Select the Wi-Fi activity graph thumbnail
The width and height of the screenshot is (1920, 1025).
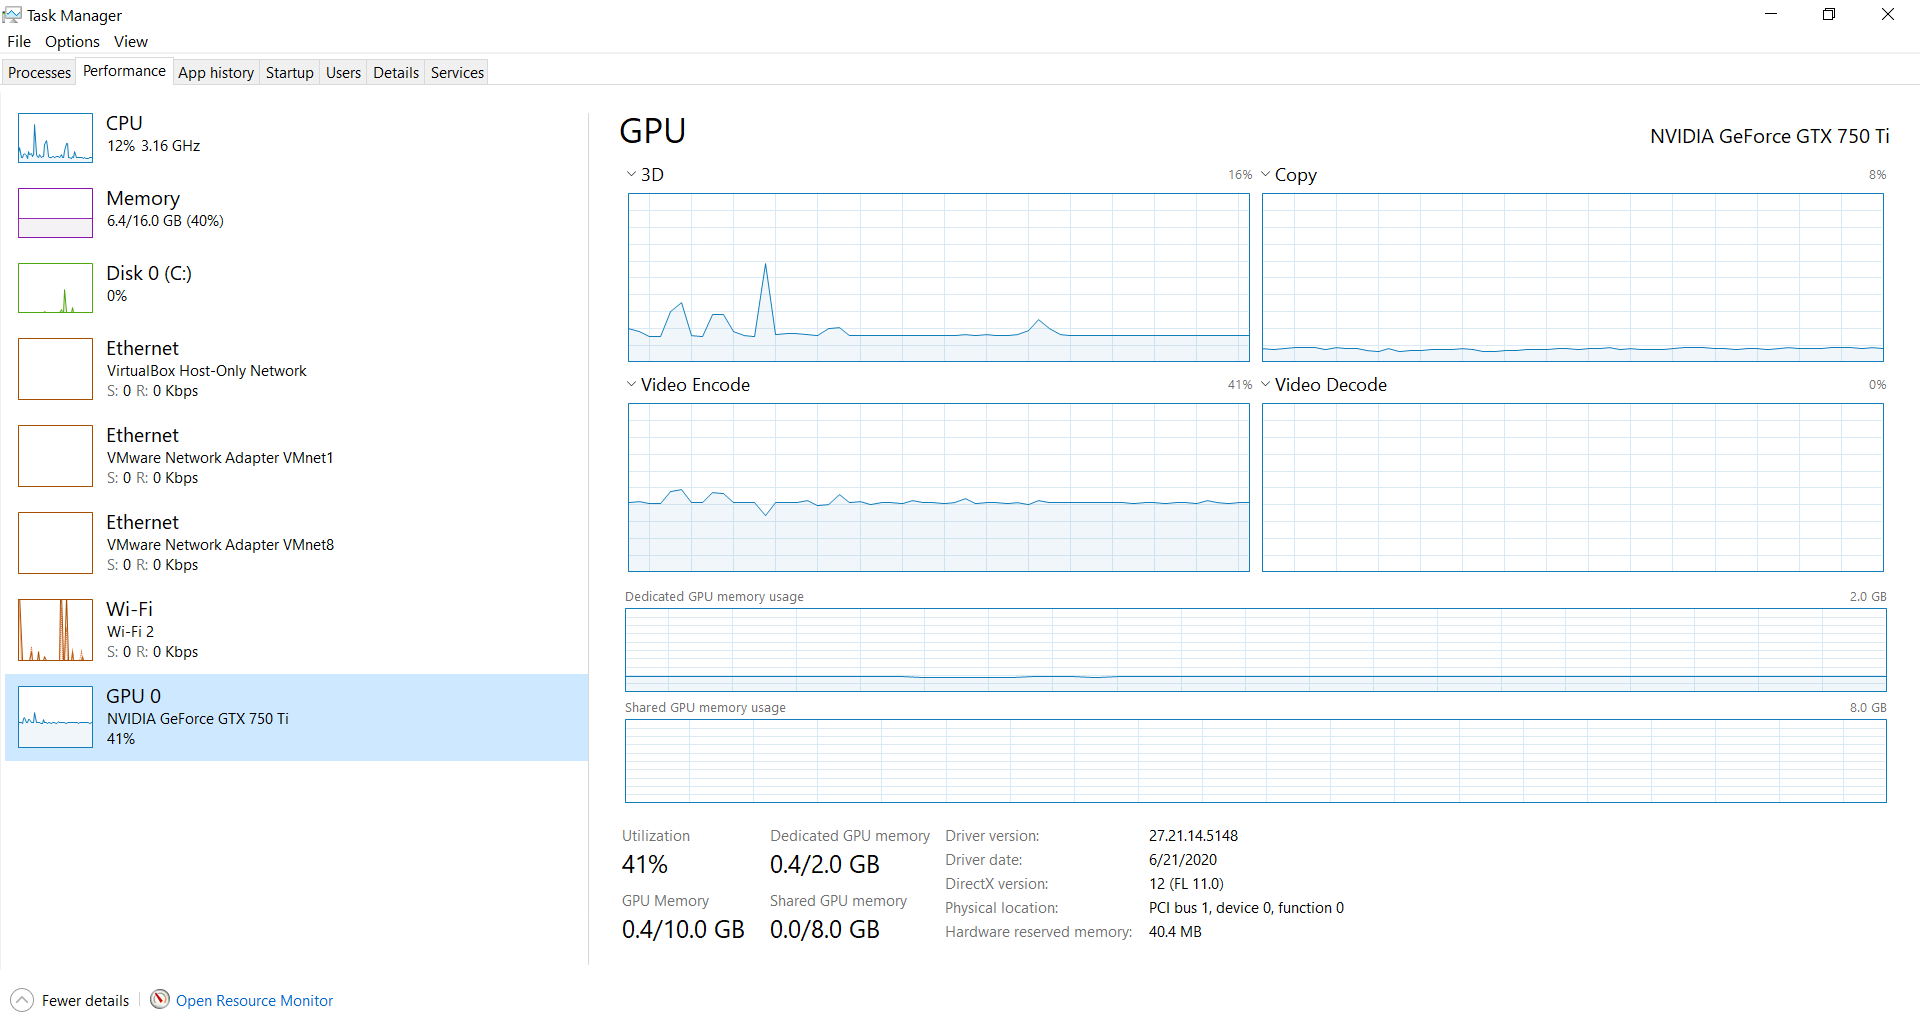coord(55,630)
